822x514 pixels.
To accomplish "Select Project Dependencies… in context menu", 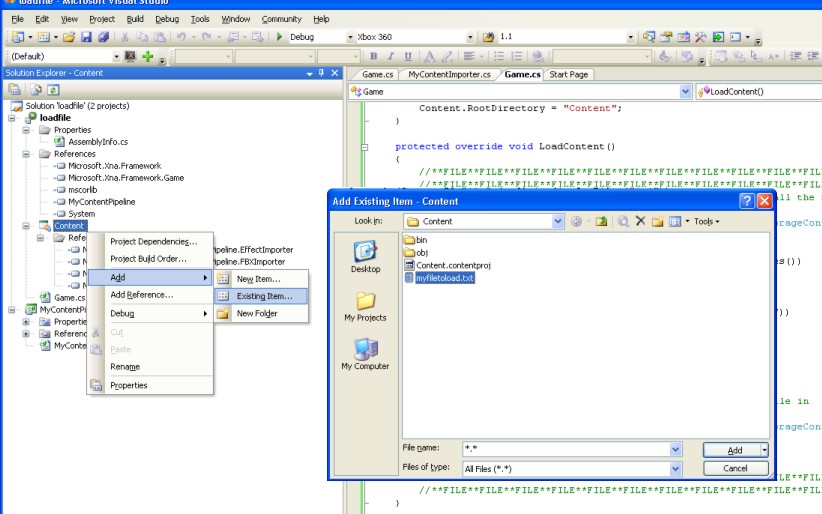I will tap(153, 241).
